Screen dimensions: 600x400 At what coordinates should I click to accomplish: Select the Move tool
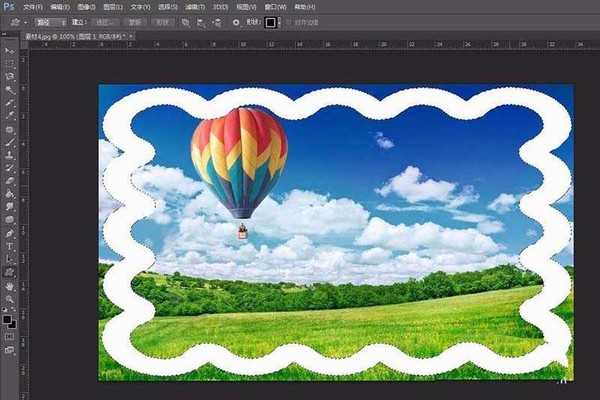click(x=10, y=48)
